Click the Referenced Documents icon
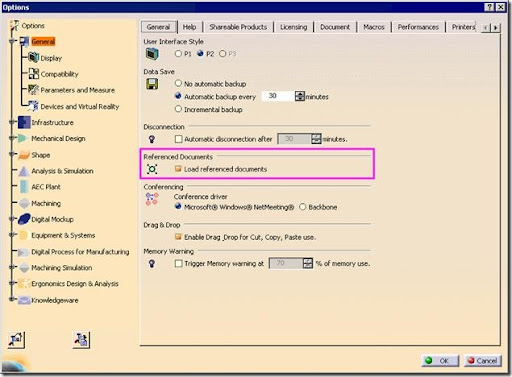Image resolution: width=512 pixels, height=377 pixels. click(x=152, y=169)
